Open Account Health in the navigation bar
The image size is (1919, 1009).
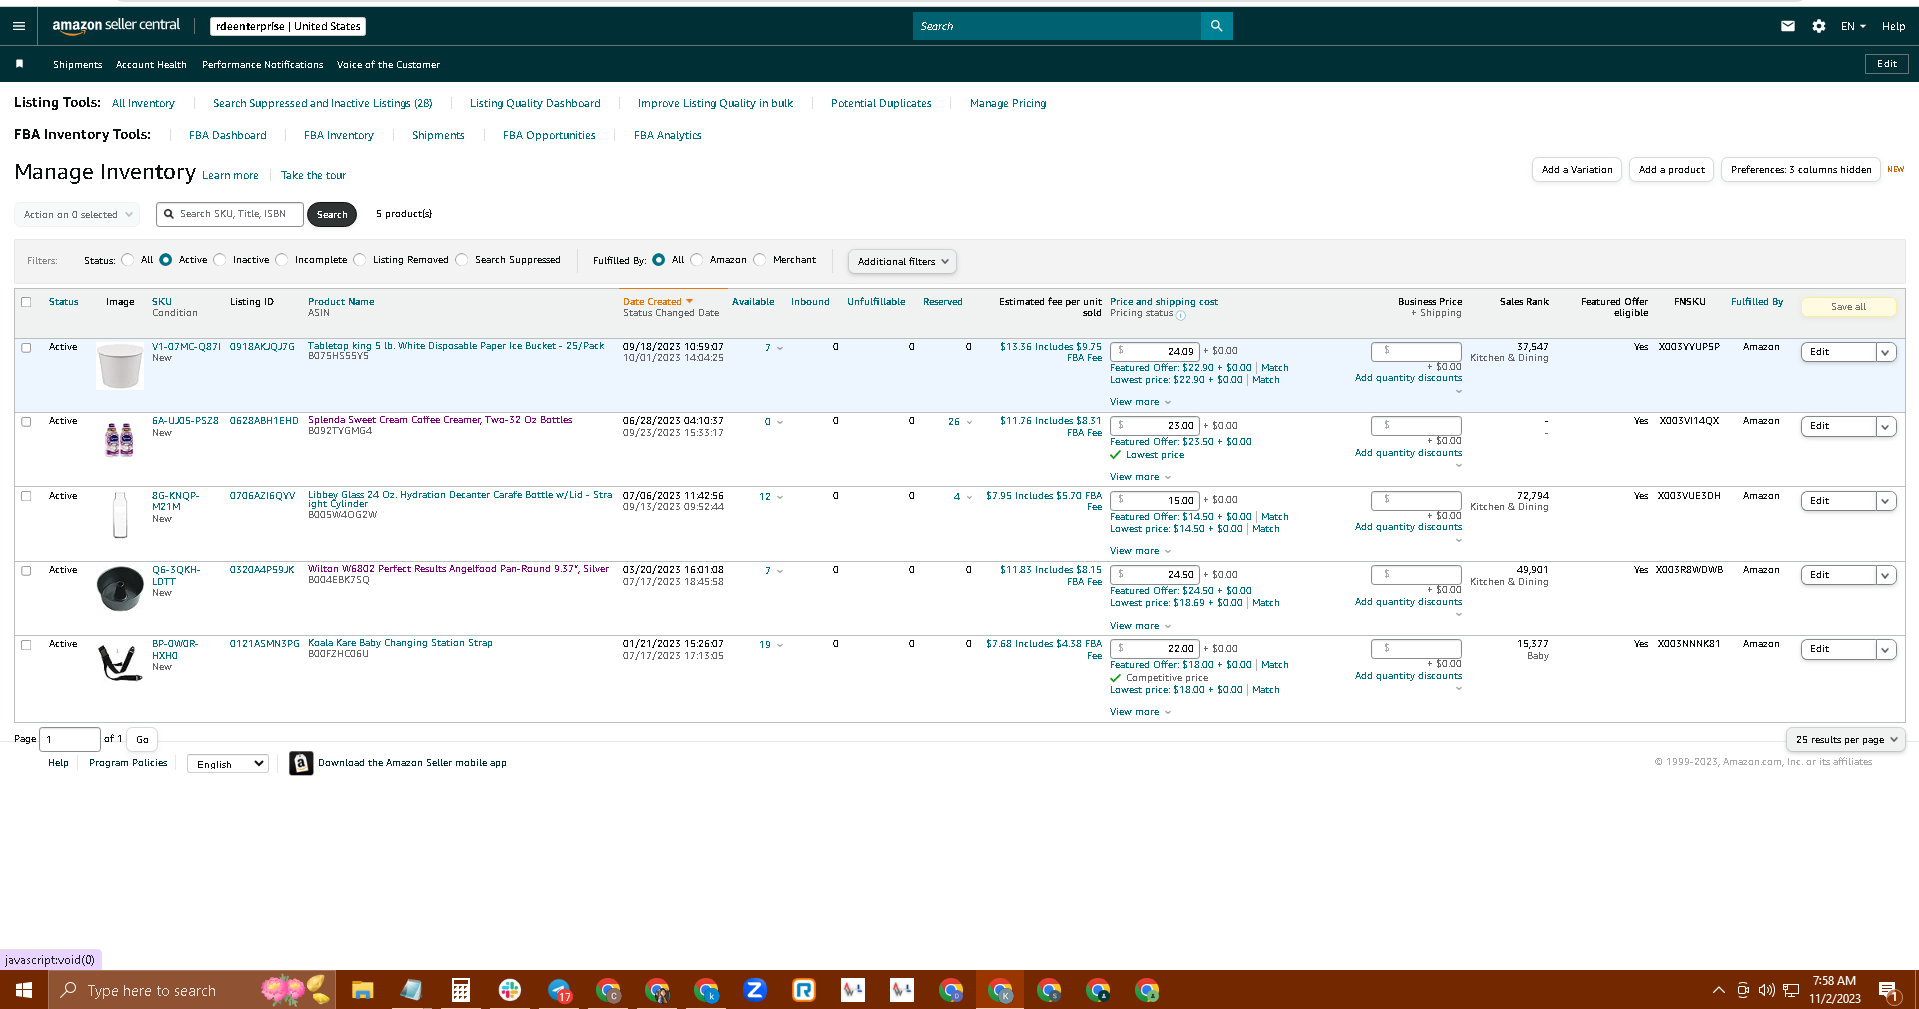[151, 65]
